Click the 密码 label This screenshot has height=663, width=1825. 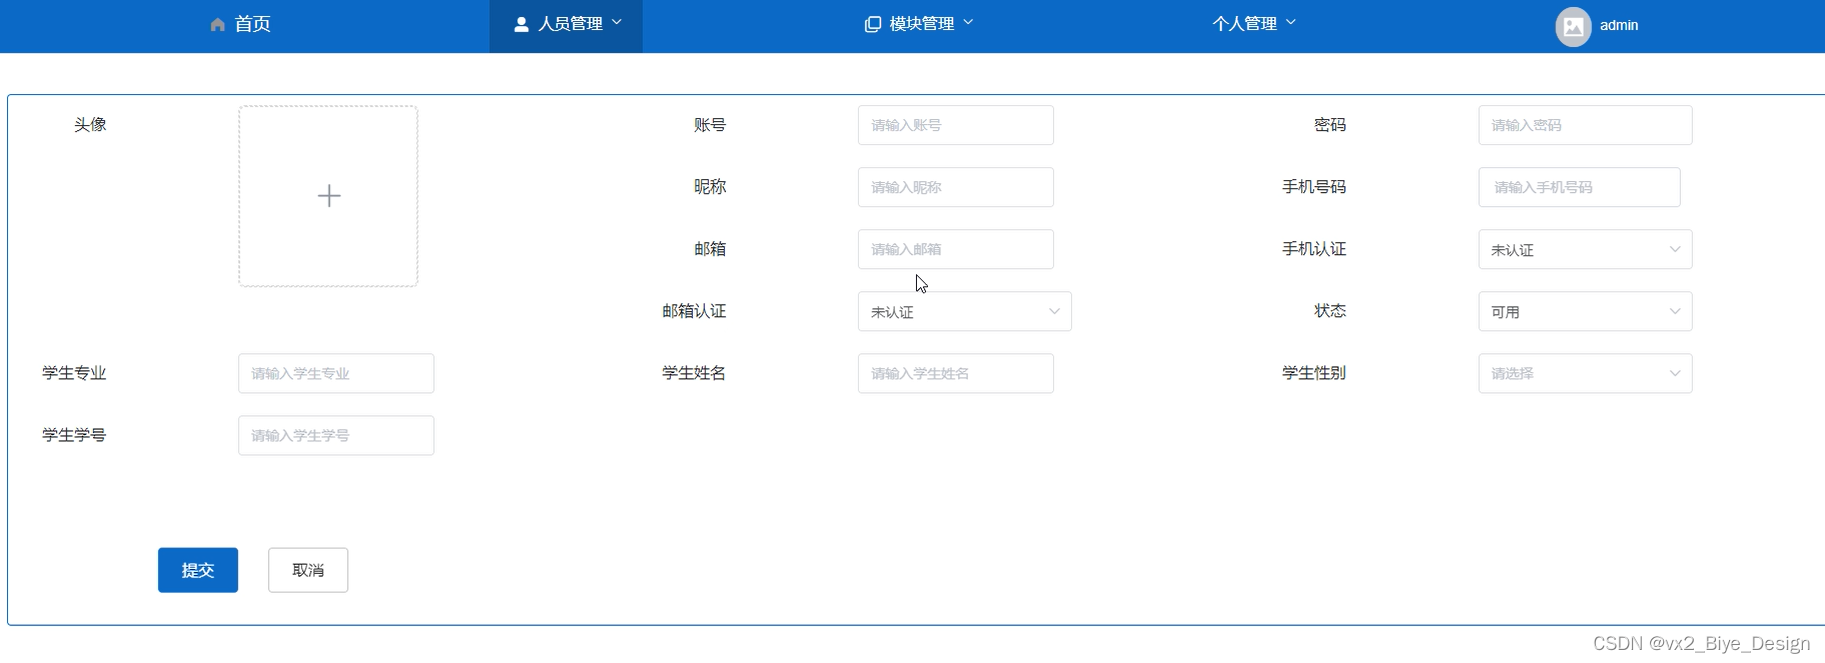[1330, 125]
